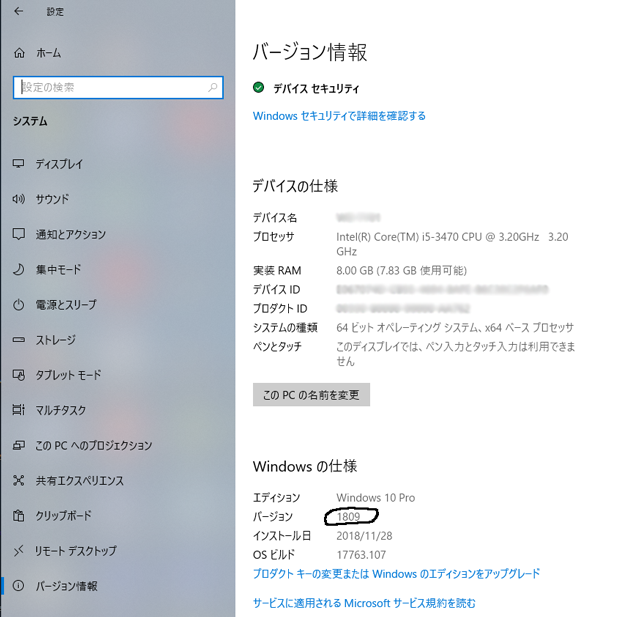Click the マルチタスク icon

click(18, 410)
